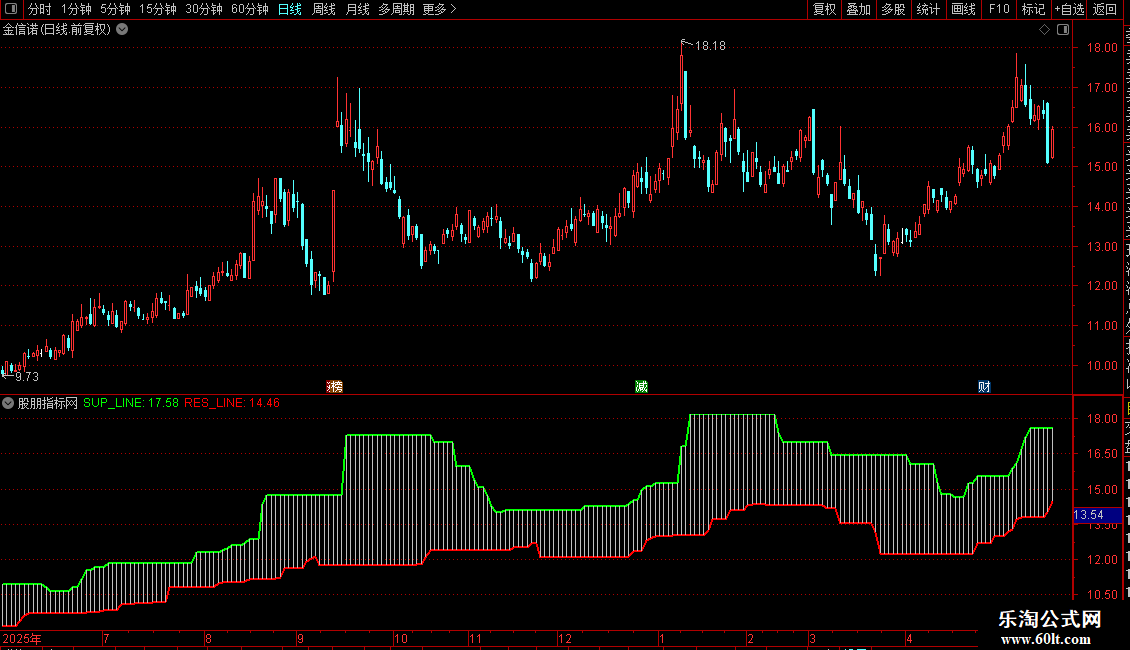Add stock via +自选 button

pos(1069,9)
